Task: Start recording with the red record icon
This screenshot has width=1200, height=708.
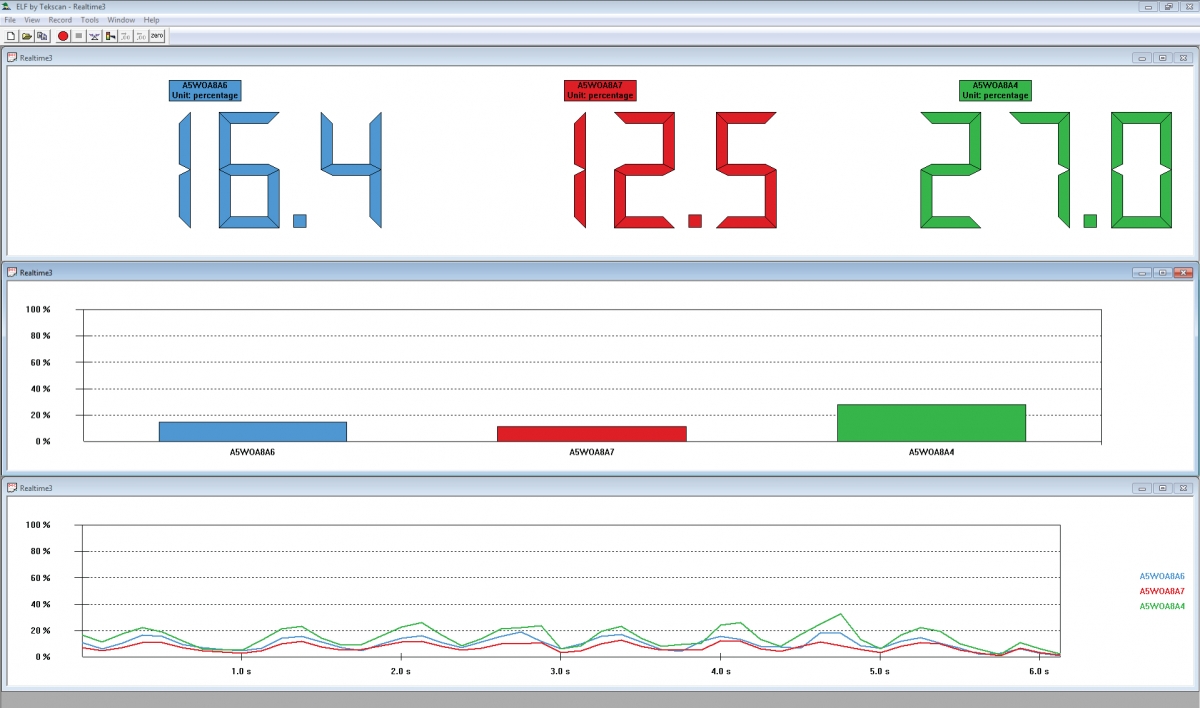Action: 63,35
